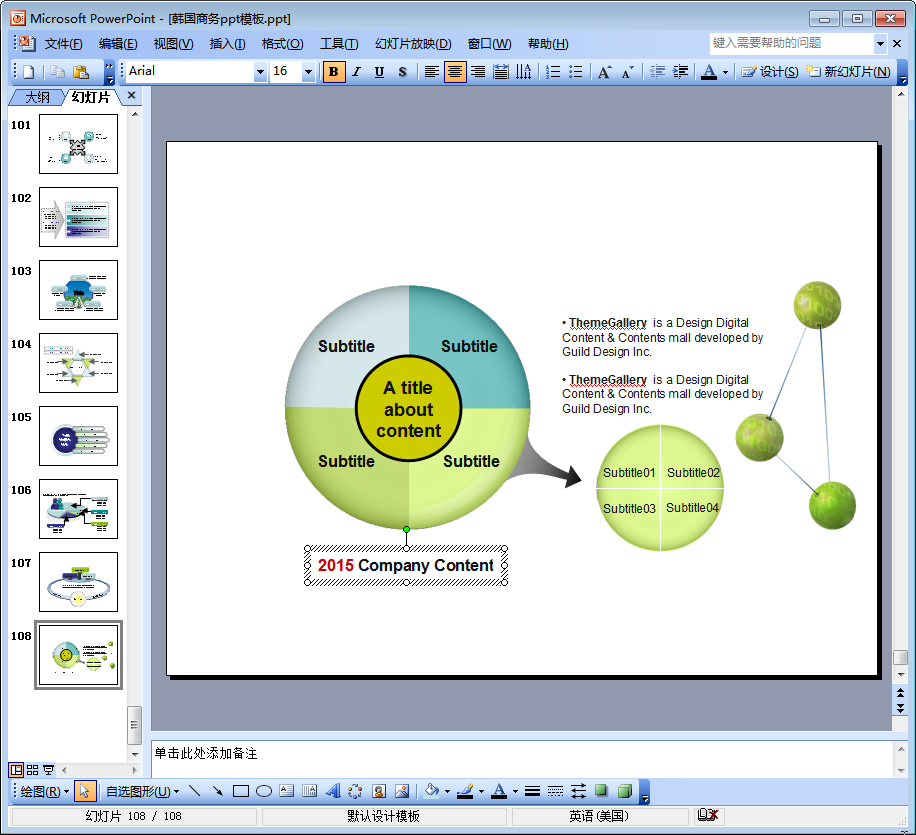The height and width of the screenshot is (835, 916).
Task: Open the Arial font name dropdown
Action: click(261, 72)
